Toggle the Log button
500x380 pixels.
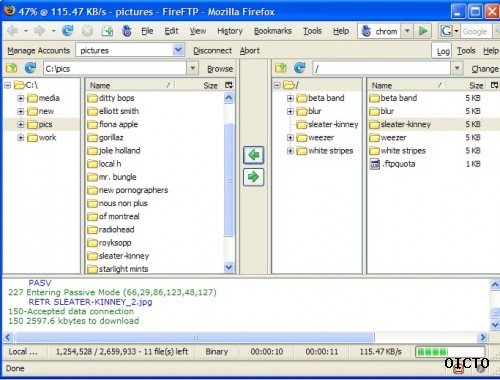point(443,51)
